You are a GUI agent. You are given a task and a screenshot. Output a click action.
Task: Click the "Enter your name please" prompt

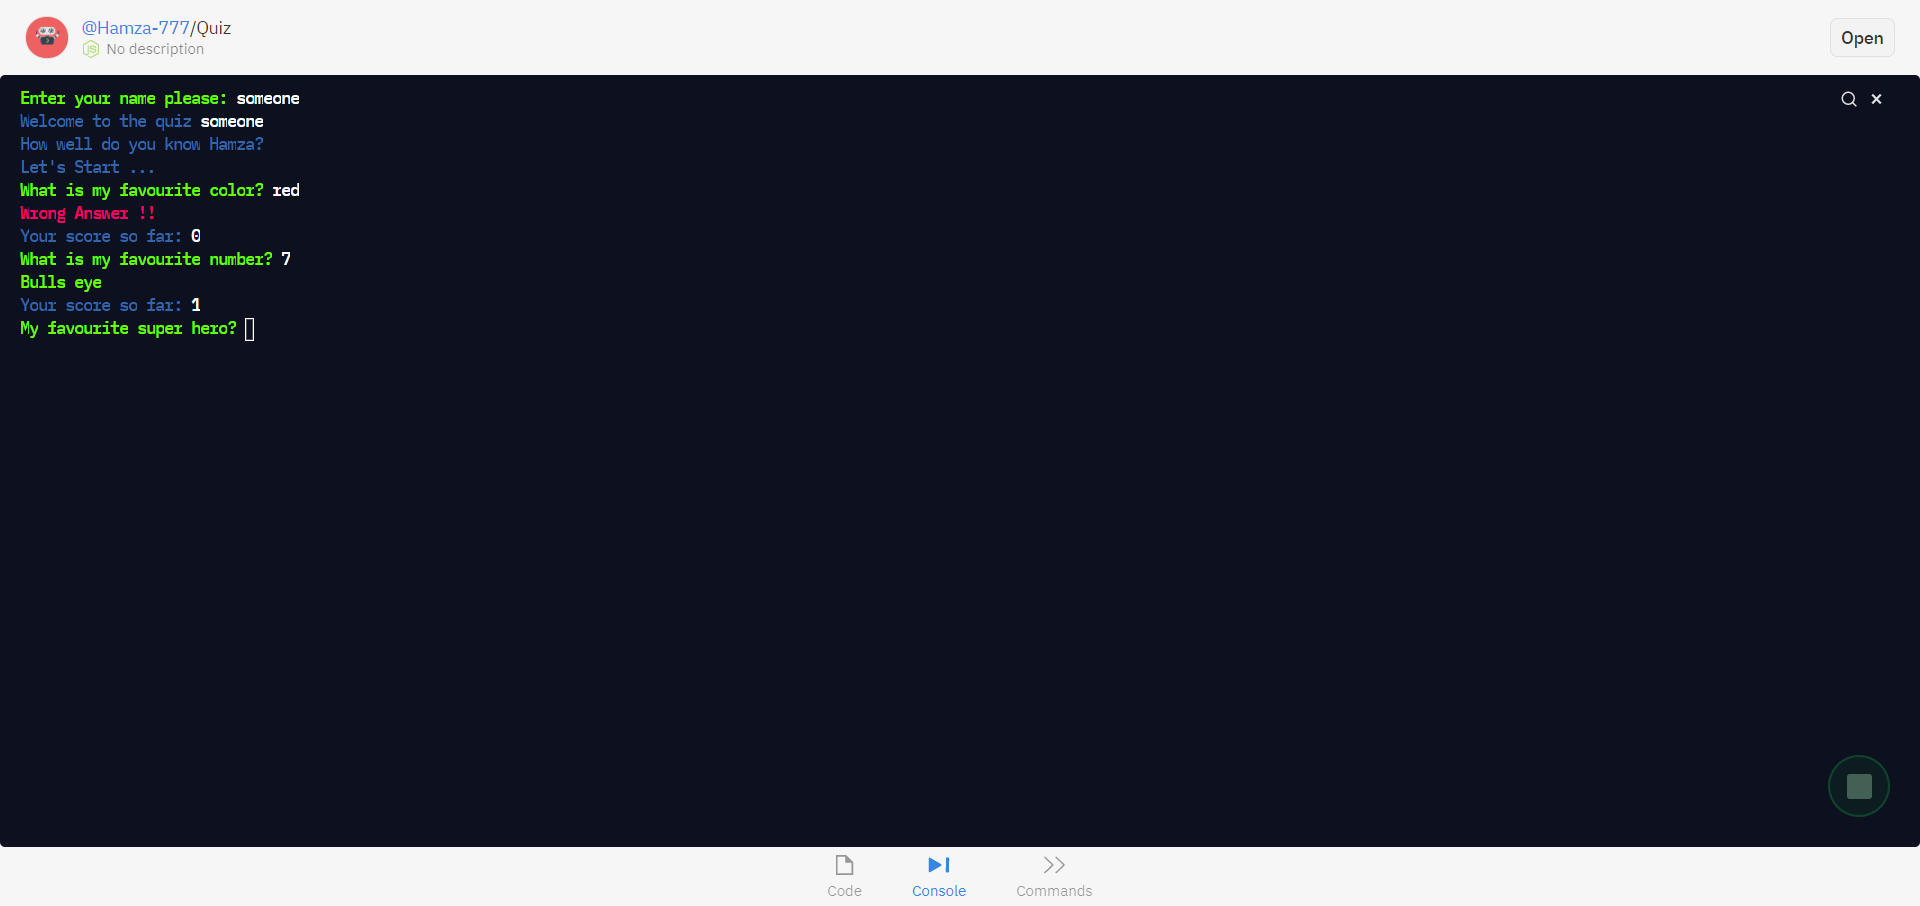coord(123,98)
